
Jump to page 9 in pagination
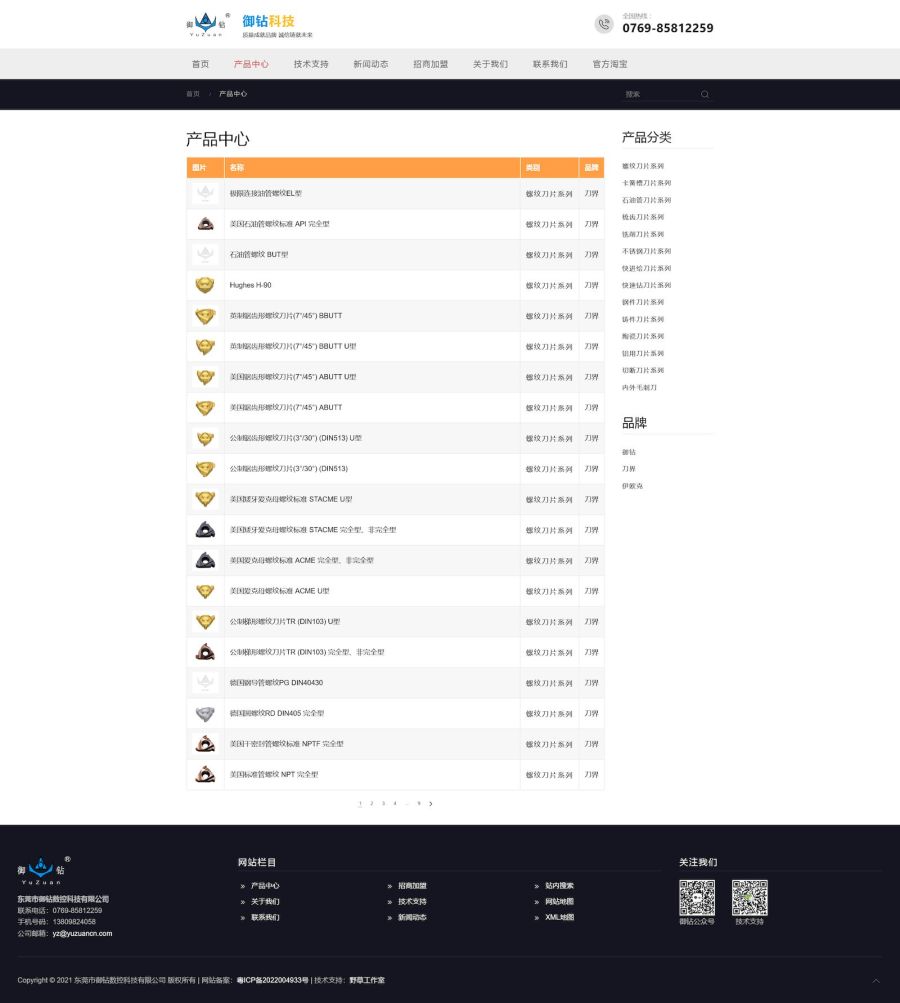418,804
